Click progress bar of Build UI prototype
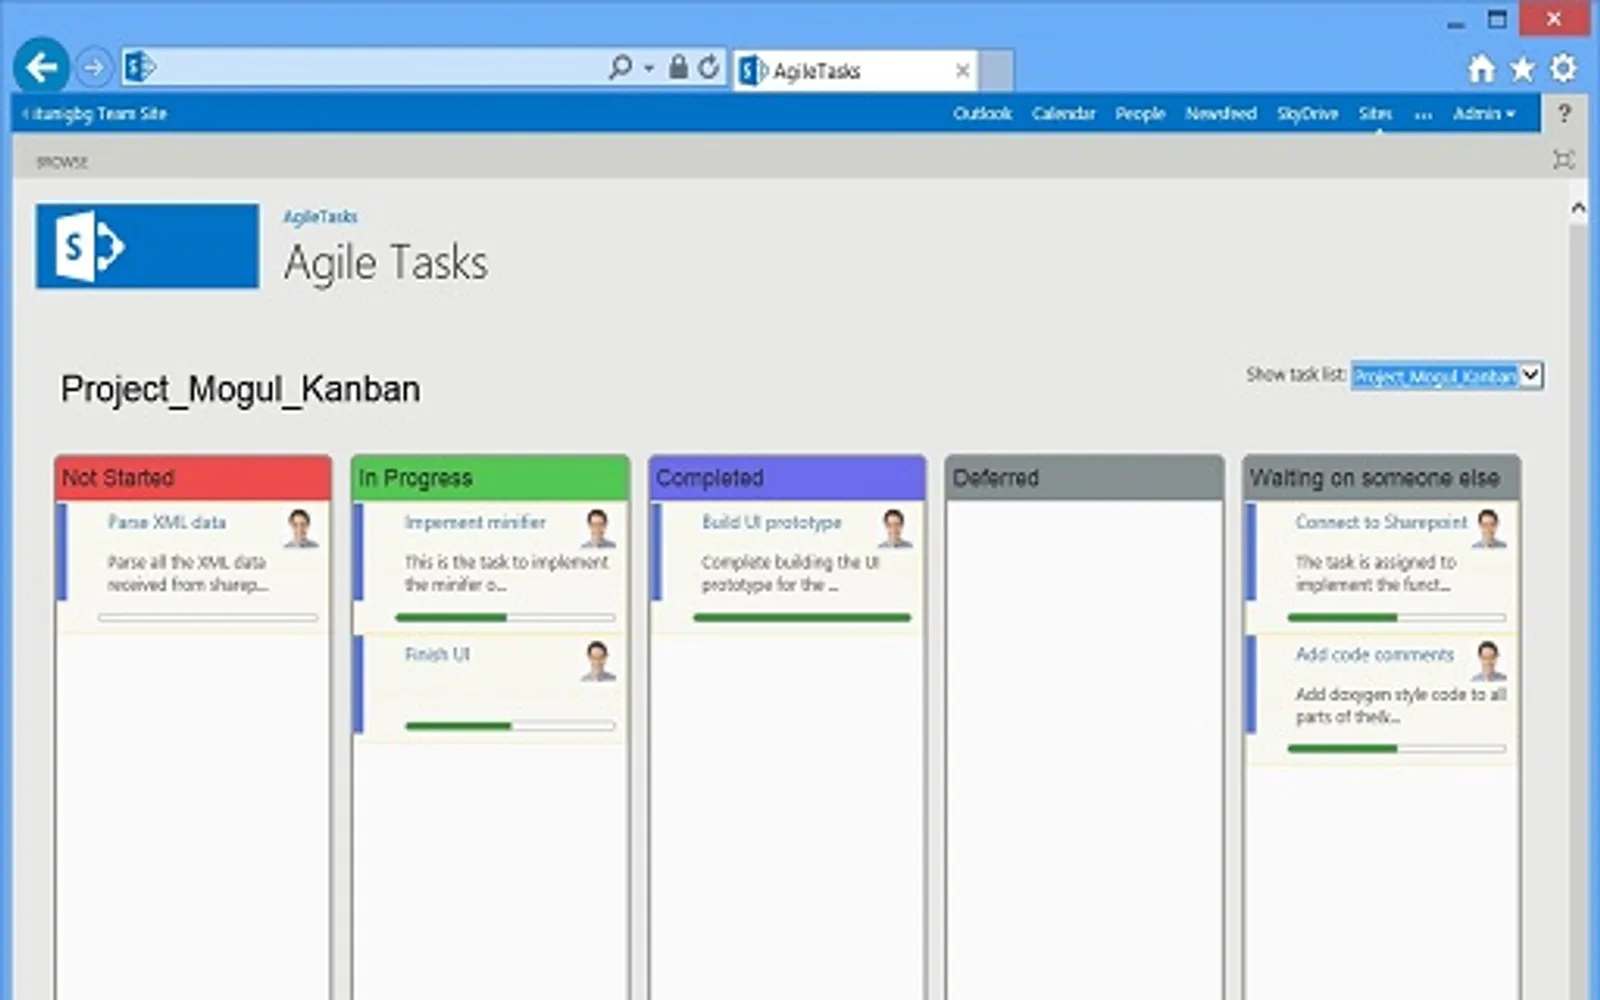The image size is (1600, 1000). coord(802,618)
